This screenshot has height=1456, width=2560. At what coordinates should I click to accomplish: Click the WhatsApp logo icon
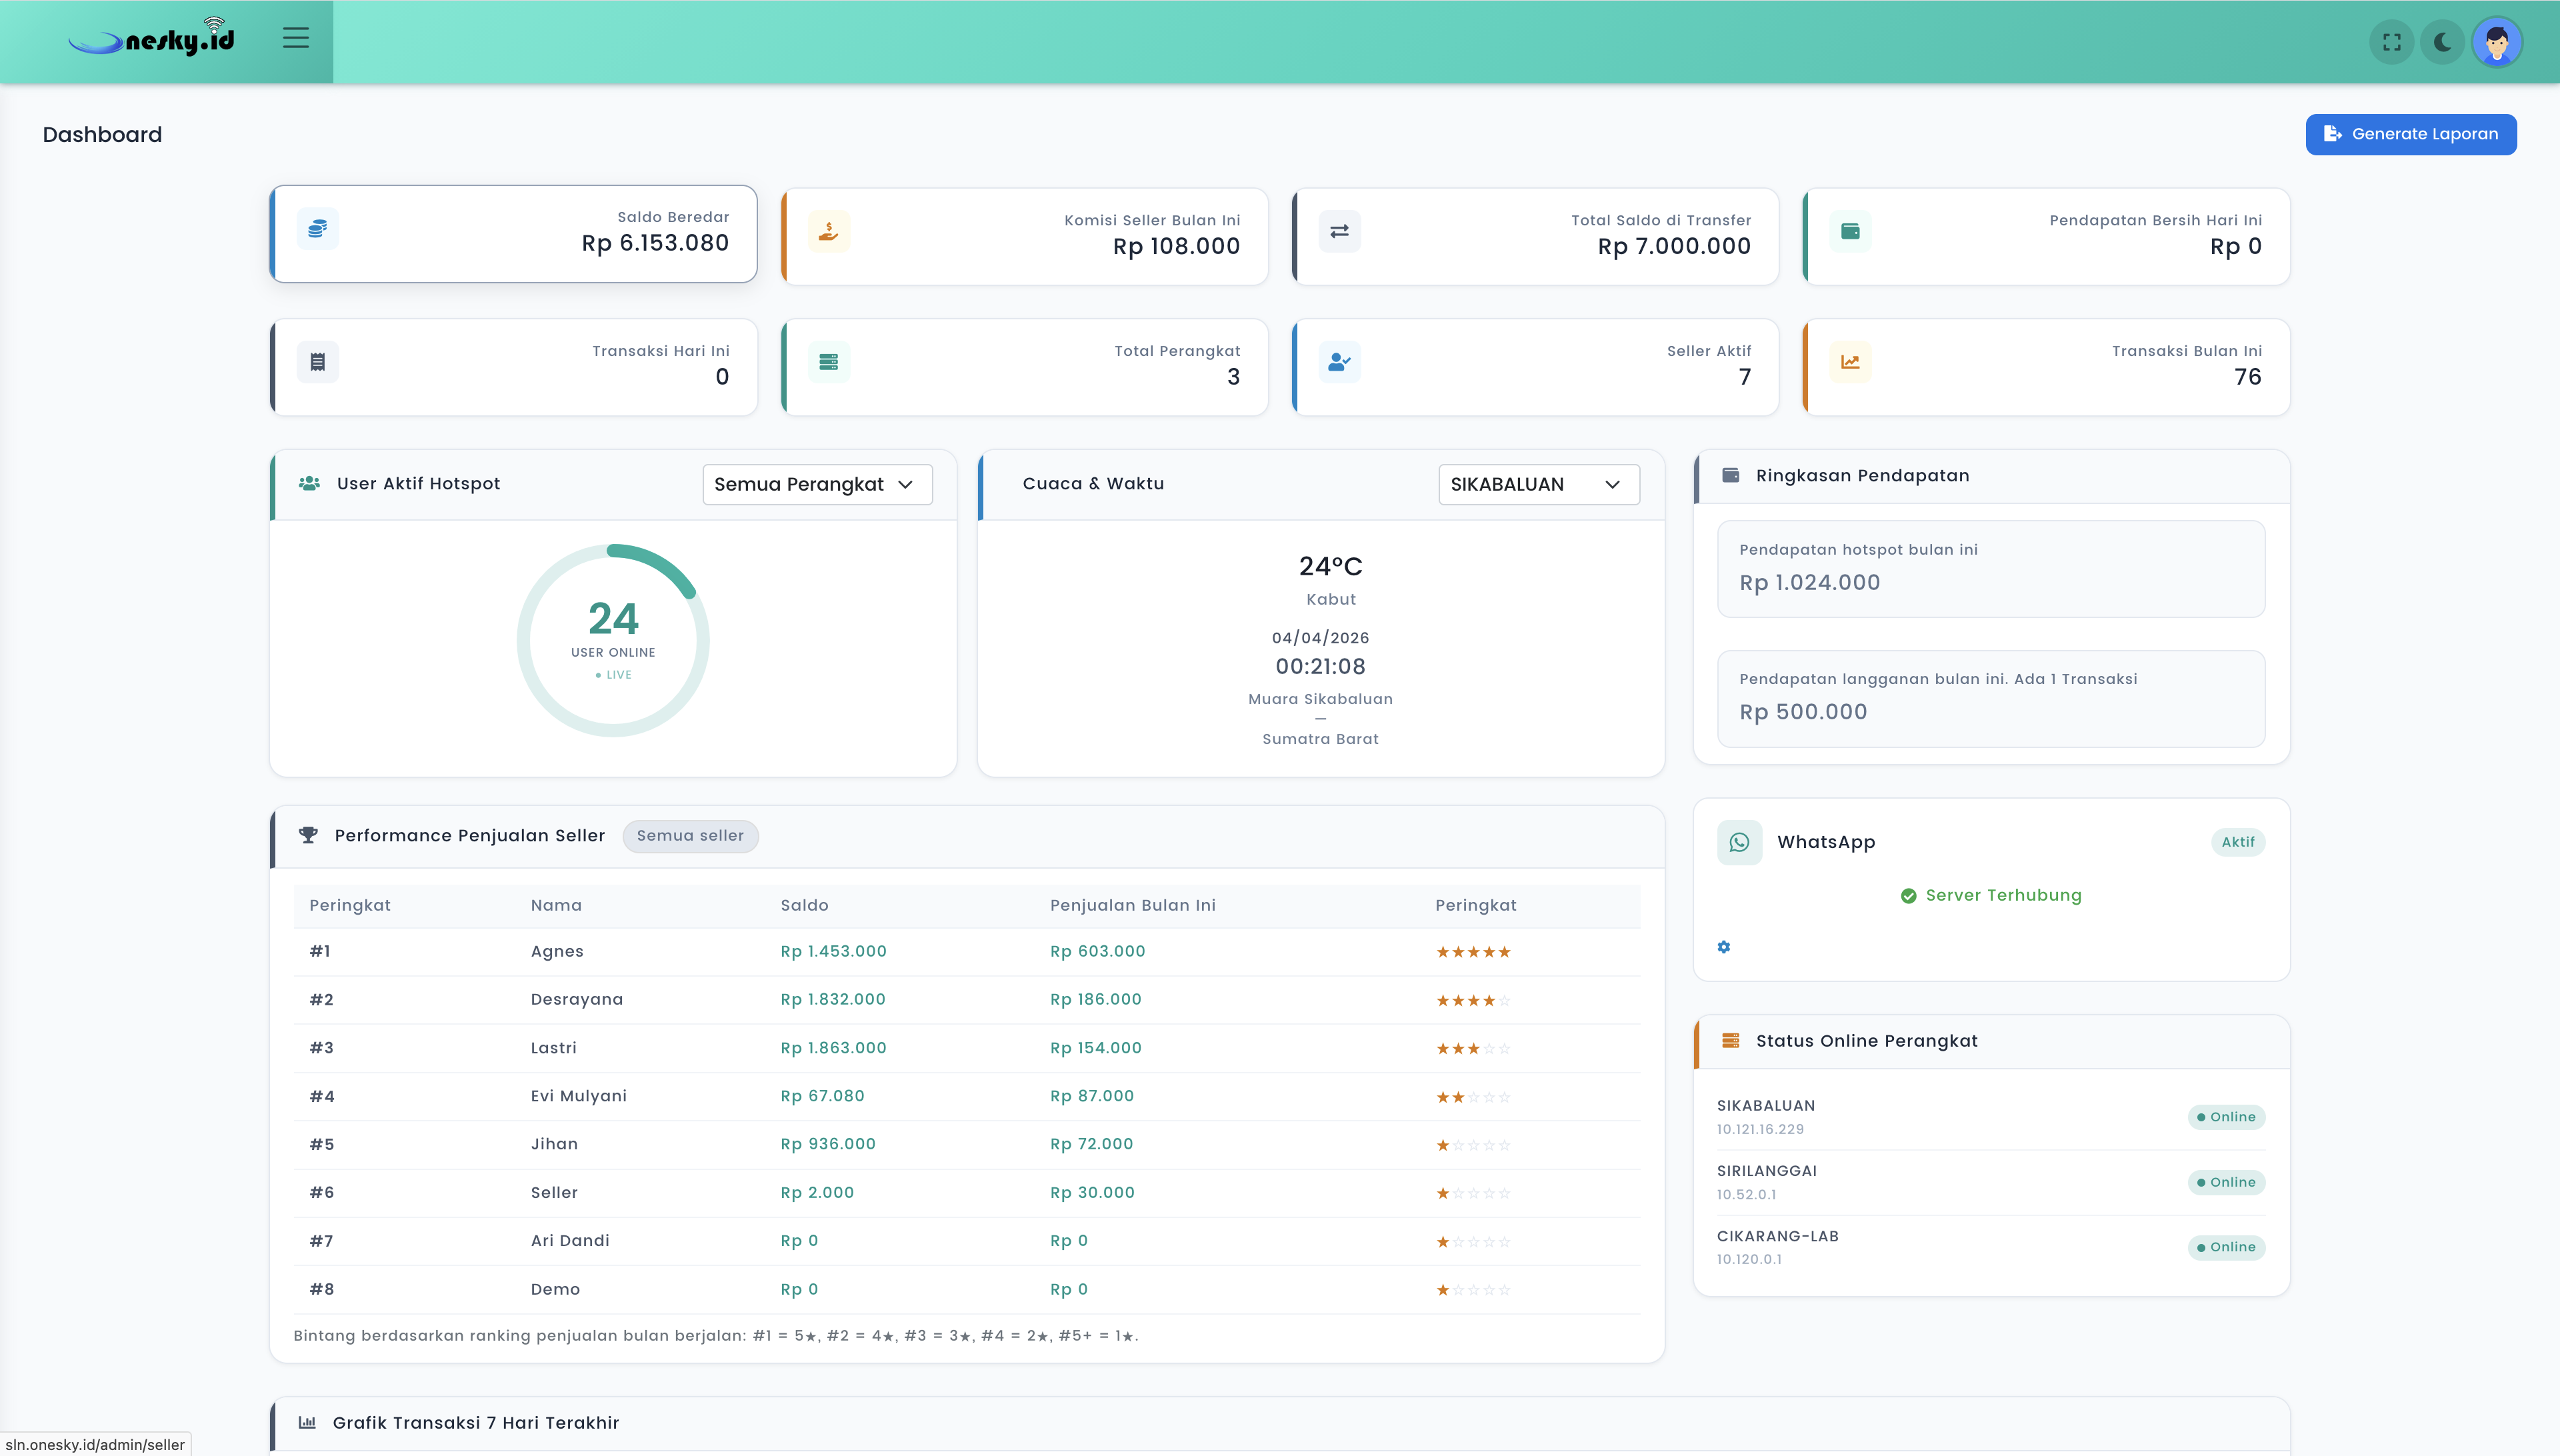point(1739,842)
